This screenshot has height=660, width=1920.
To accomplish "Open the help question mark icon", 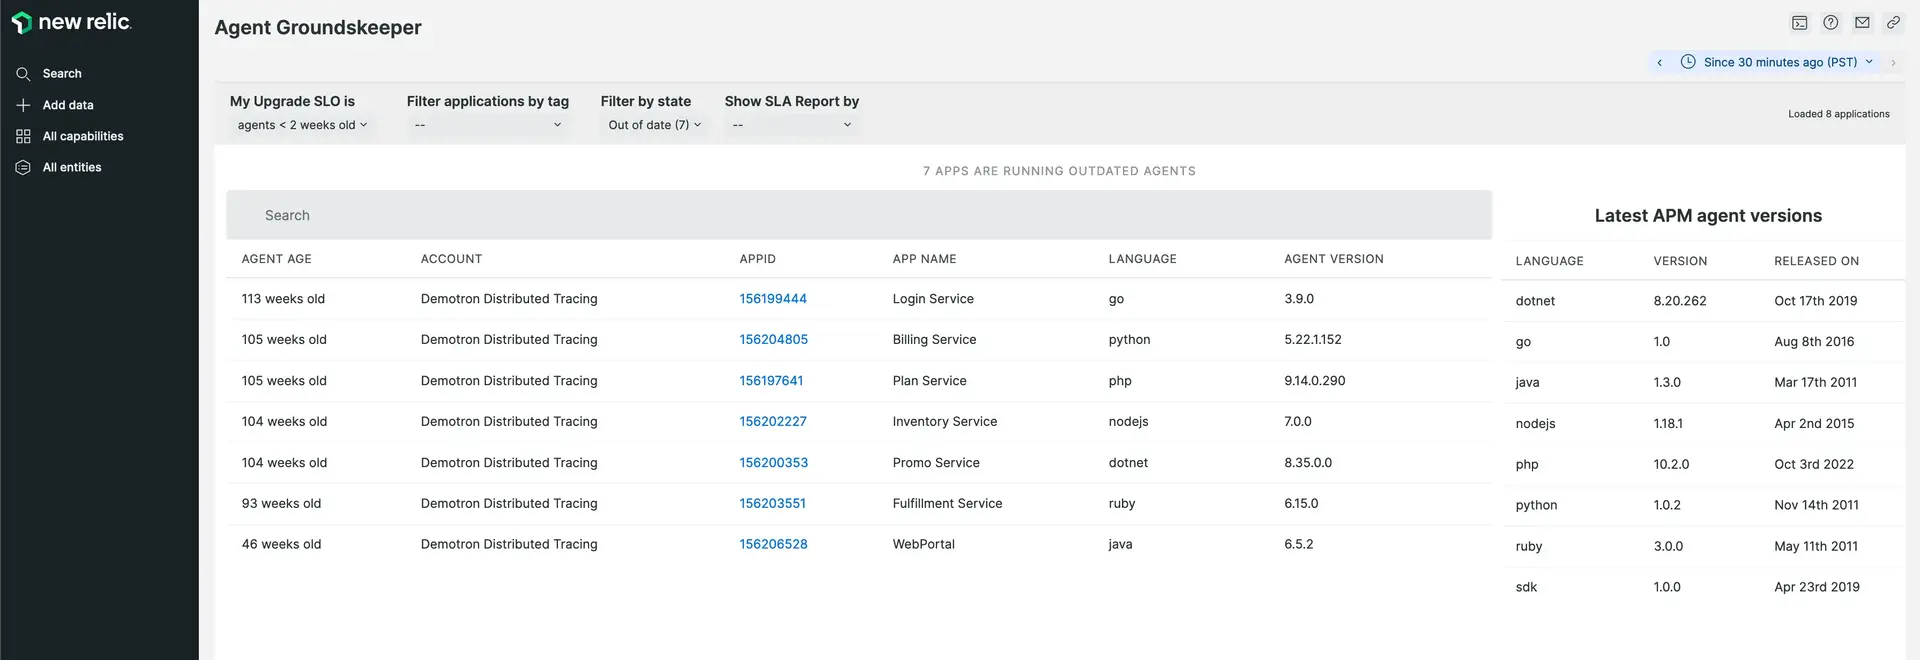I will point(1830,23).
